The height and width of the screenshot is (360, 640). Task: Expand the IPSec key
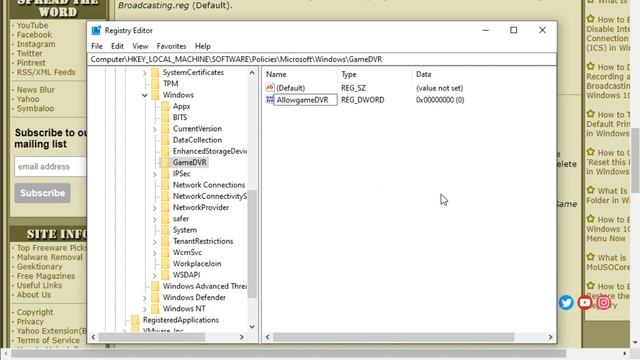point(155,174)
